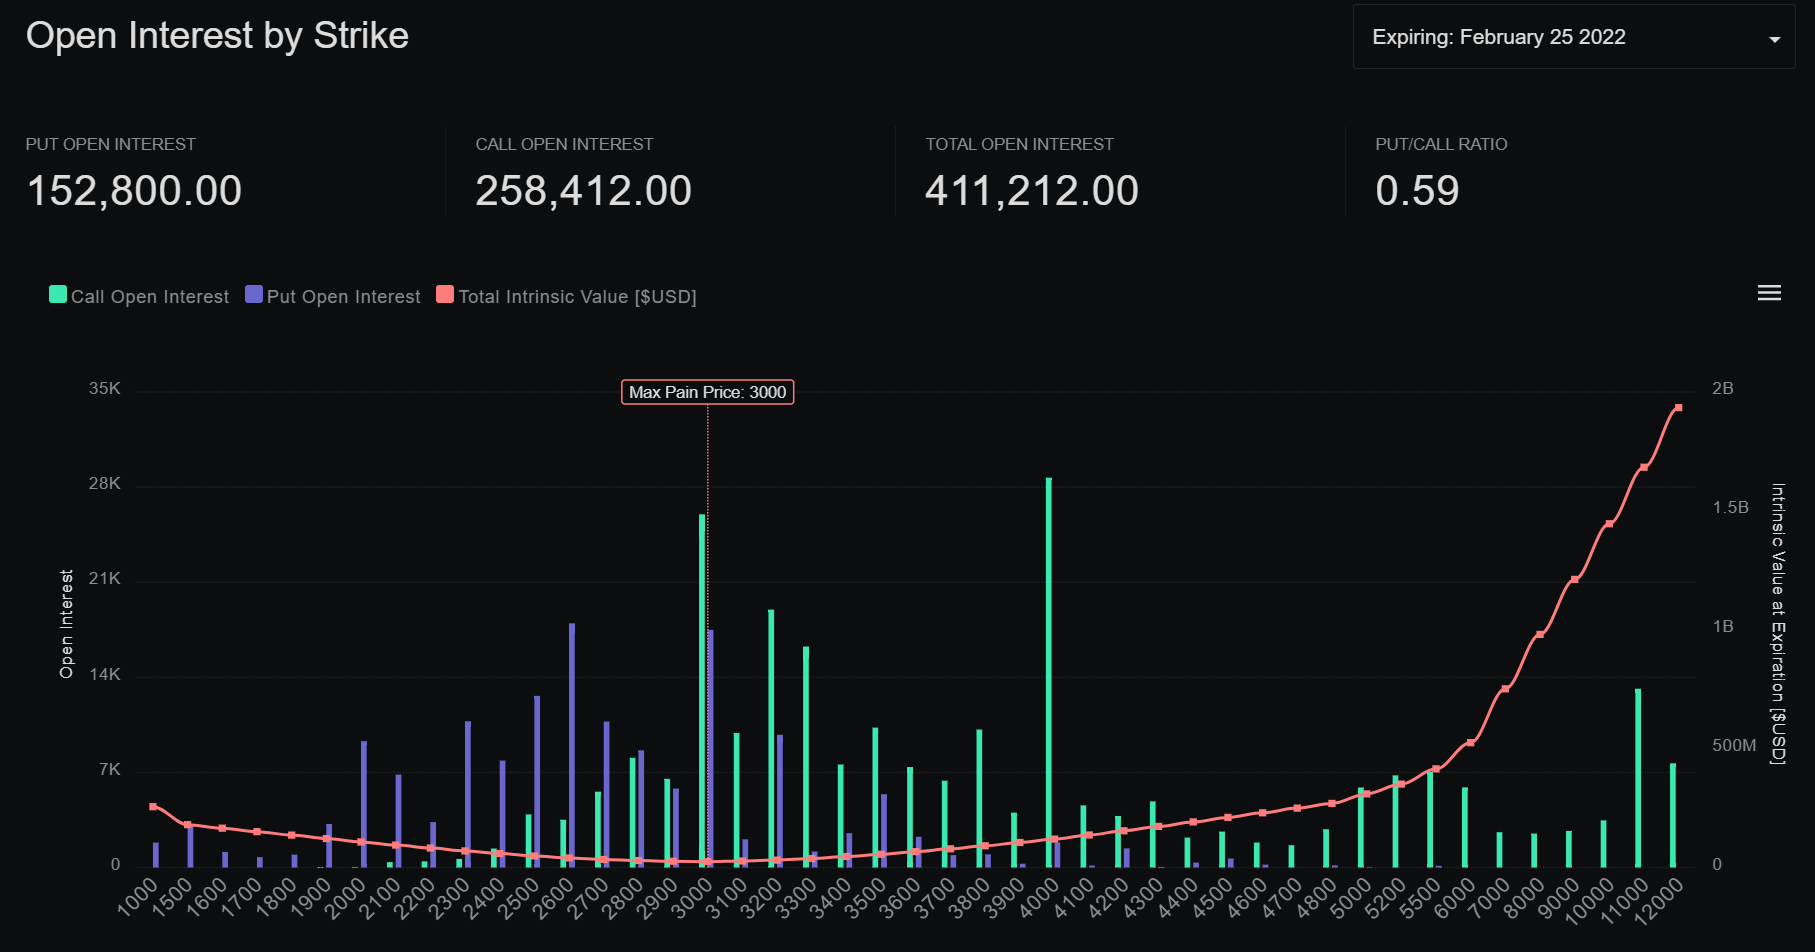Click the green call bar at strike 11000
The image size is (1815, 952).
(x=1638, y=778)
